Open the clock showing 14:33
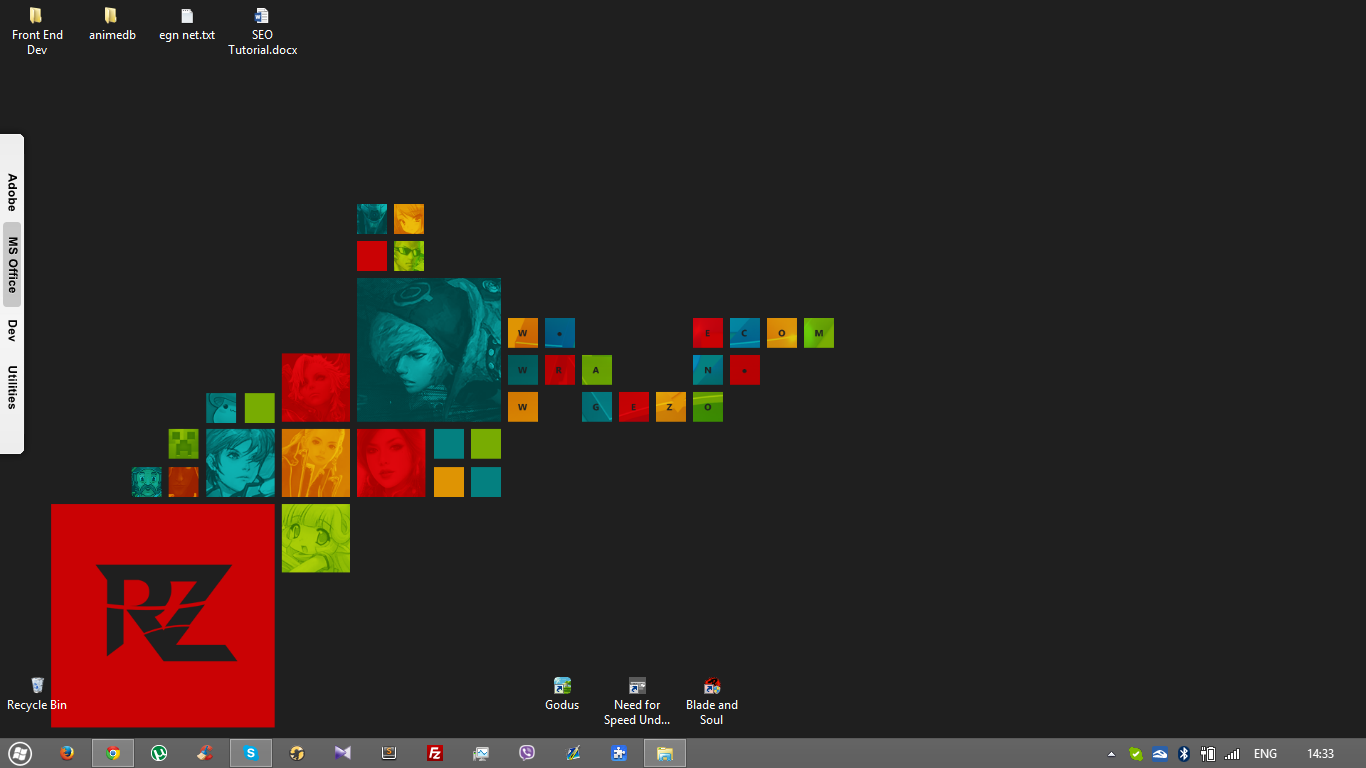Image resolution: width=1366 pixels, height=768 pixels. coord(1320,754)
